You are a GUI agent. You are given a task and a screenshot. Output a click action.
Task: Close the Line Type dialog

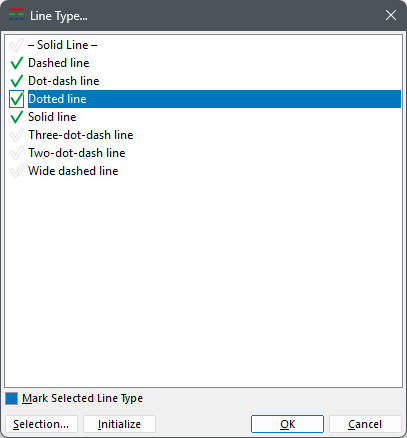pyautogui.click(x=391, y=15)
